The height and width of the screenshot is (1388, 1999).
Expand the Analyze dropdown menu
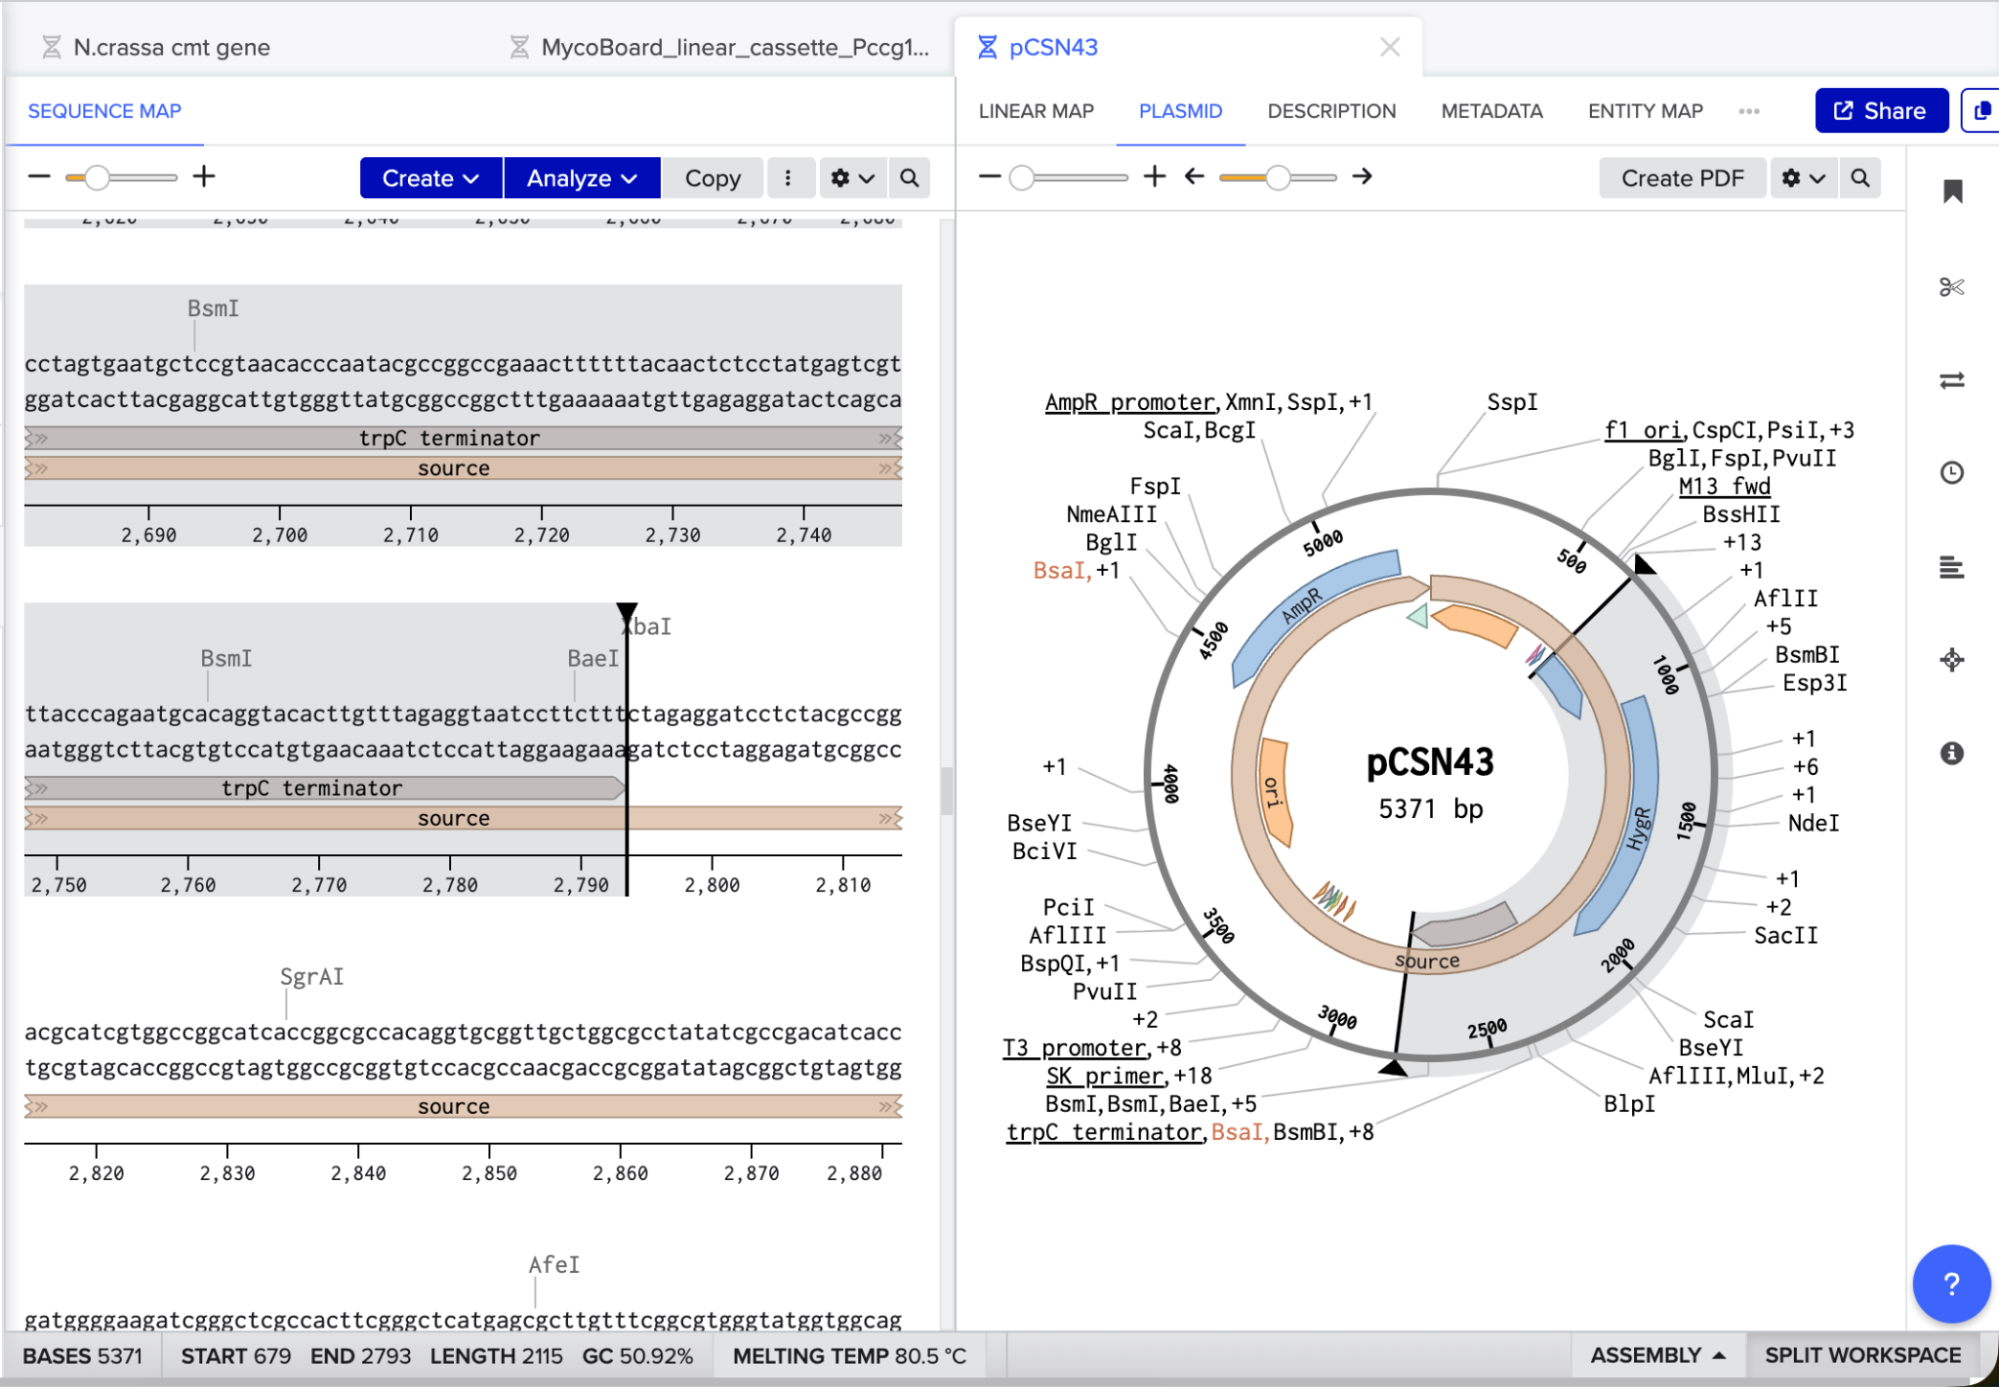pos(581,178)
